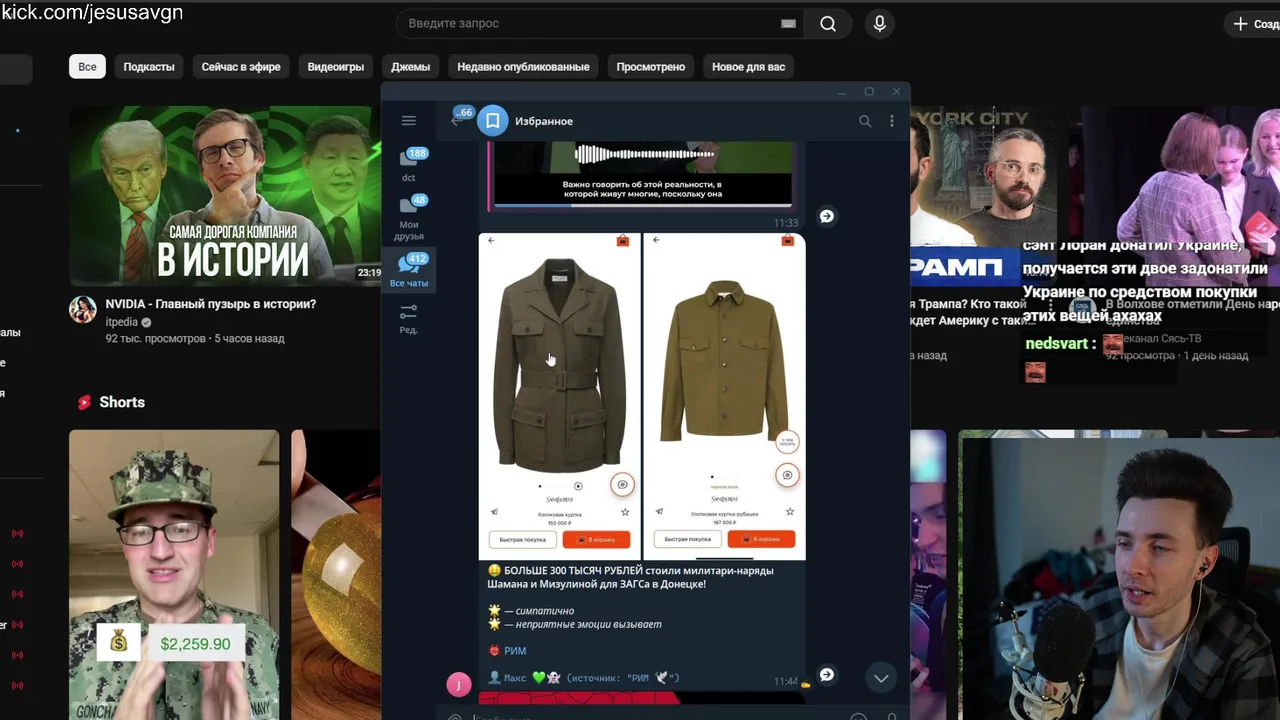Click the star under the right shirt image

click(x=790, y=512)
